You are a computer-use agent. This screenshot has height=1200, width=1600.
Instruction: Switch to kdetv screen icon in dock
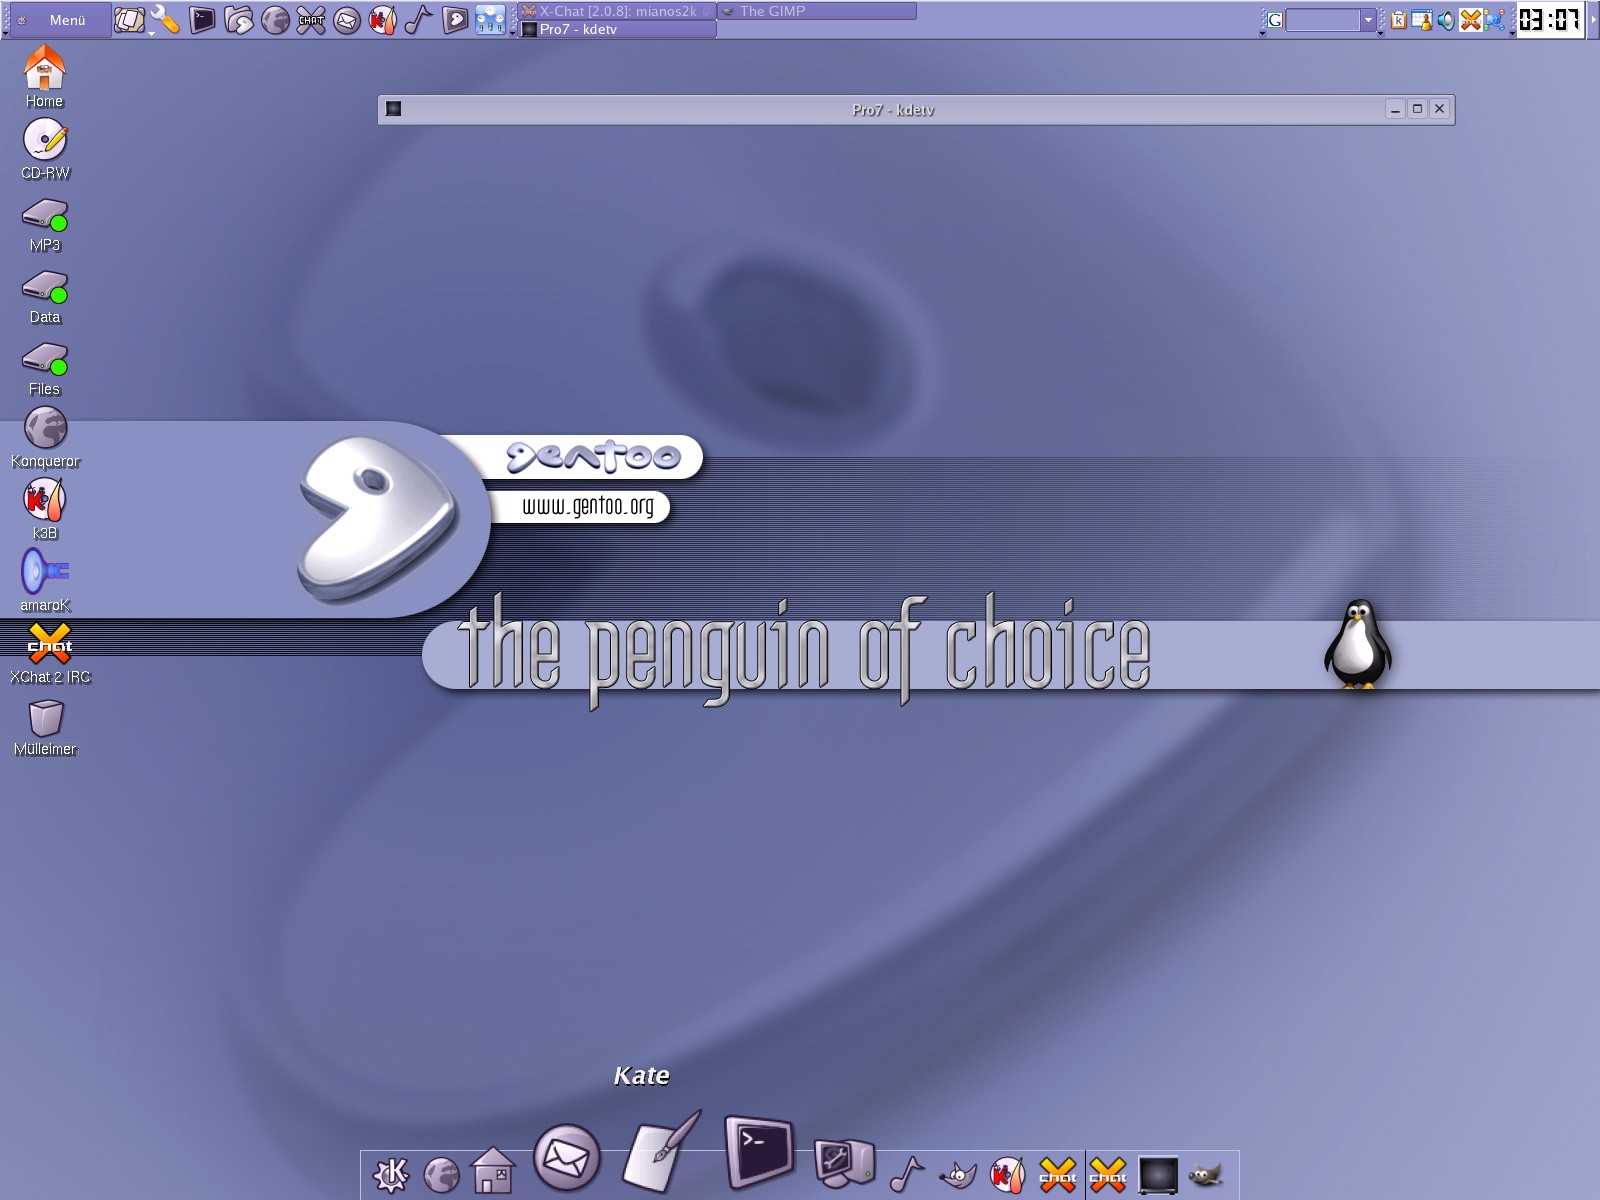tap(1158, 1175)
